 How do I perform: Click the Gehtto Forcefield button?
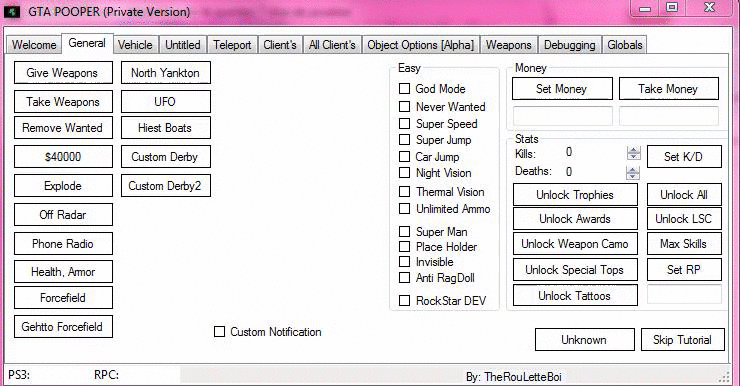click(x=63, y=327)
